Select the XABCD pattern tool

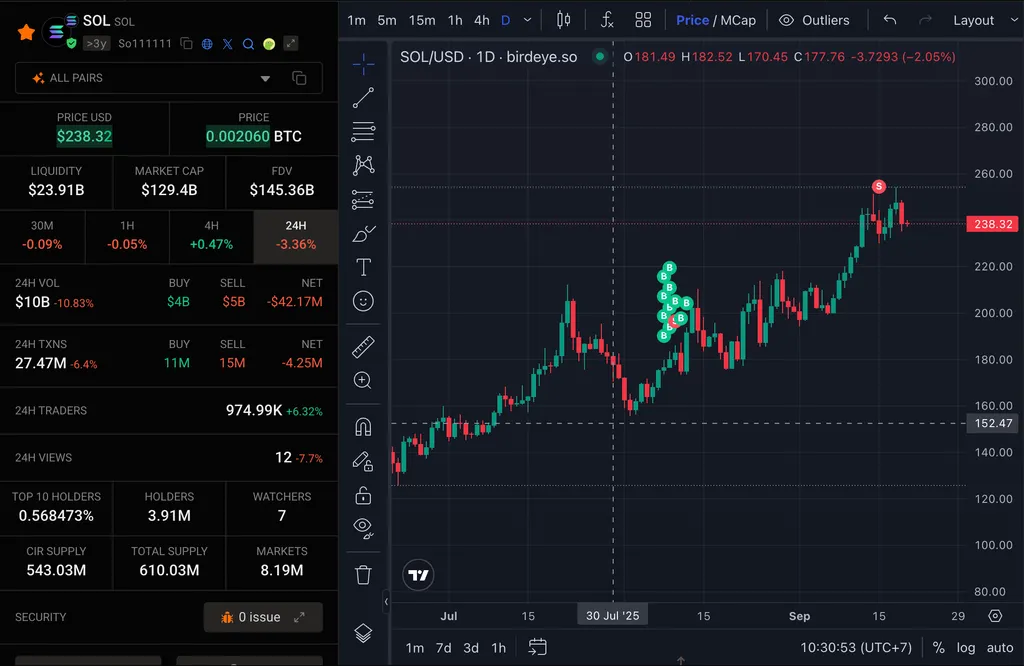(363, 165)
